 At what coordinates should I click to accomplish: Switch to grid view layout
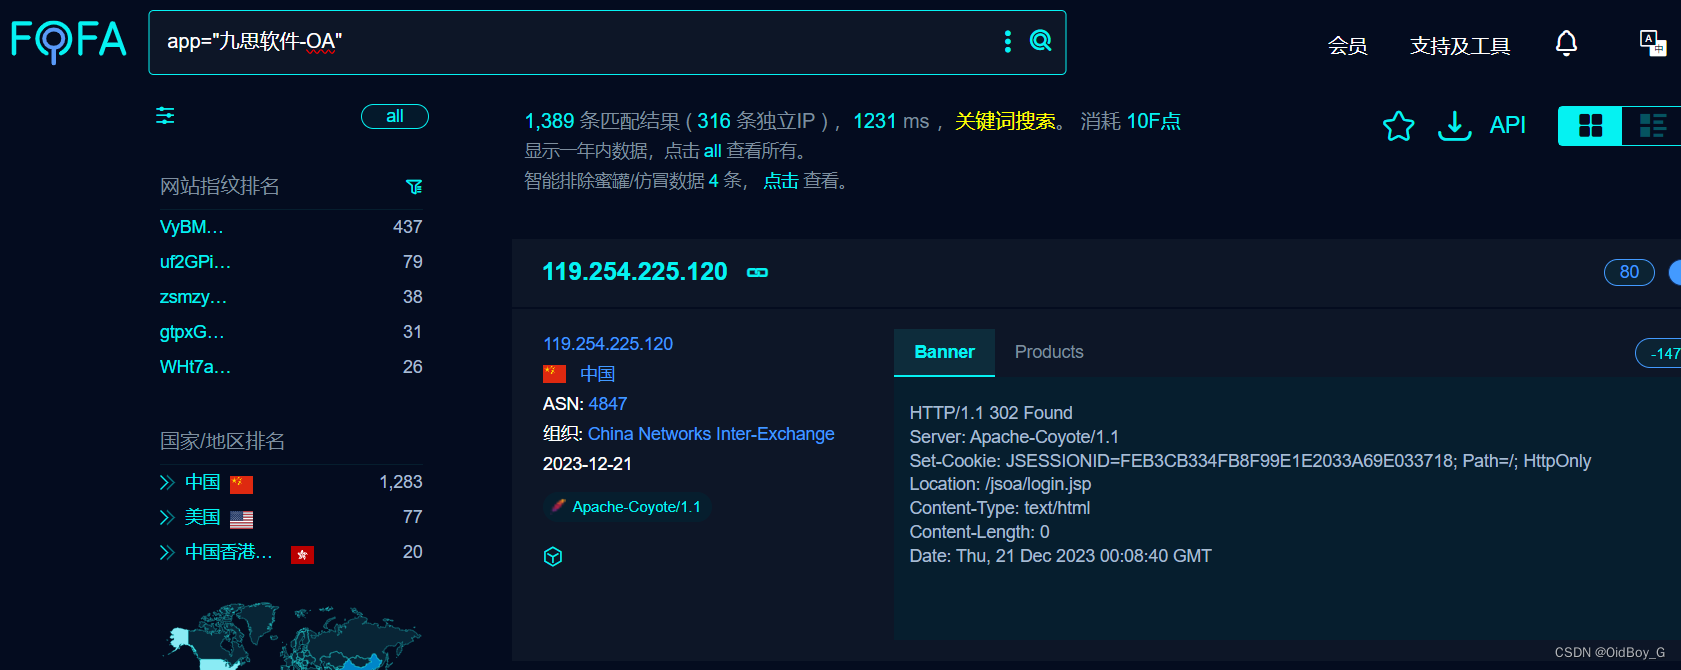(x=1590, y=126)
